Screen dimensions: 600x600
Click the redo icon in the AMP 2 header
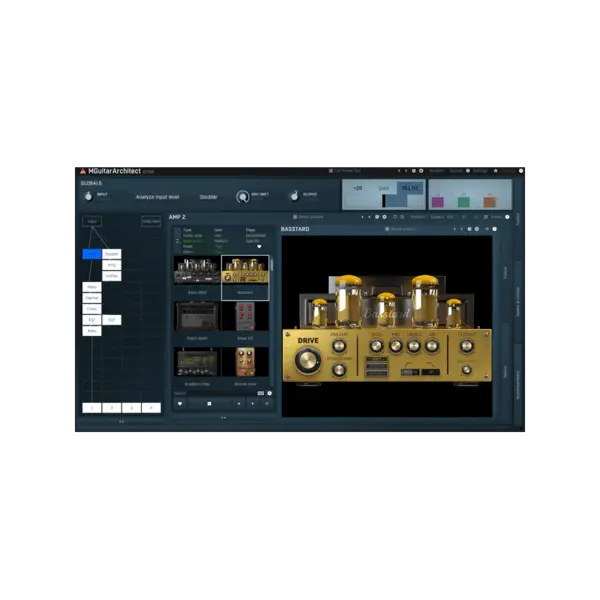point(402,217)
